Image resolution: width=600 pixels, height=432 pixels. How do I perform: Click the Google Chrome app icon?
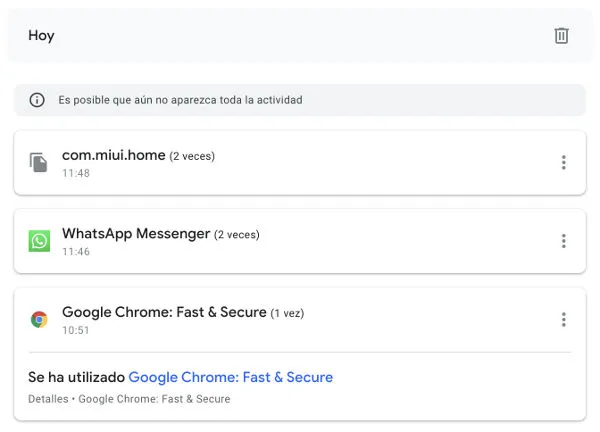click(x=39, y=320)
